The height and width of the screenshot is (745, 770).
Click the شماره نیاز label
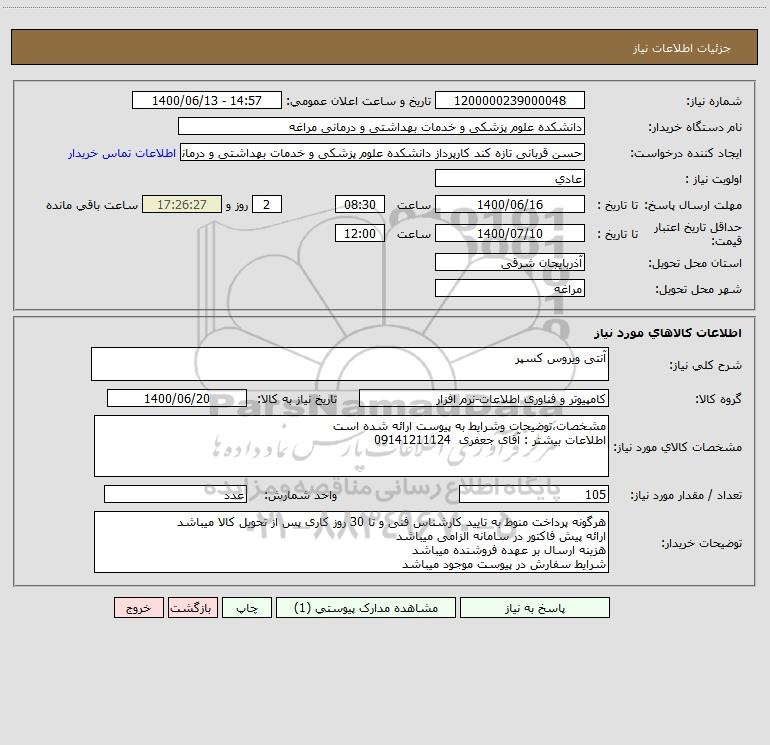pyautogui.click(x=714, y=102)
